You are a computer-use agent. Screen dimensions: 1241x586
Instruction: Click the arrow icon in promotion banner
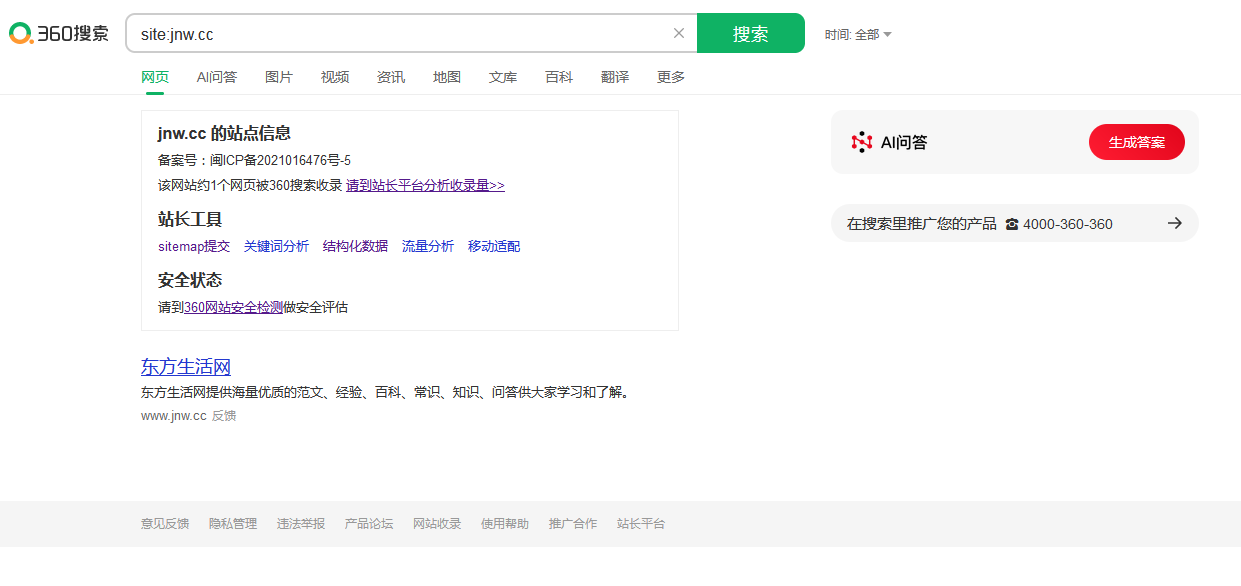pyautogui.click(x=1175, y=223)
